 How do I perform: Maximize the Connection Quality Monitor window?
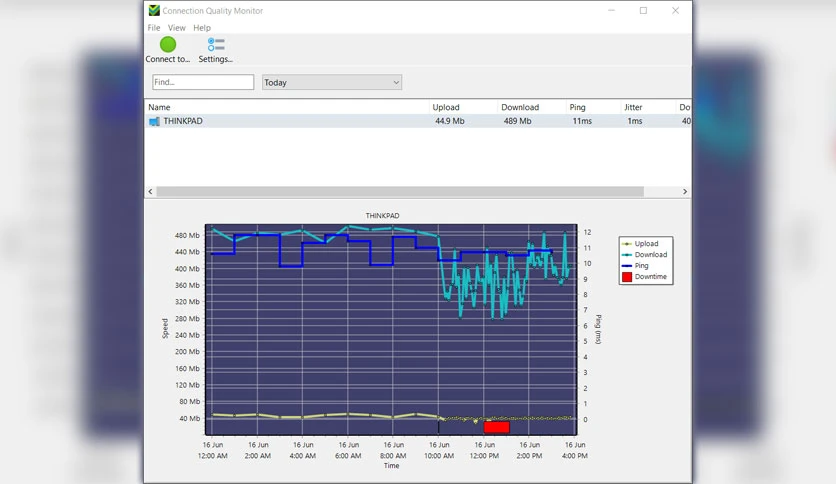[x=644, y=11]
